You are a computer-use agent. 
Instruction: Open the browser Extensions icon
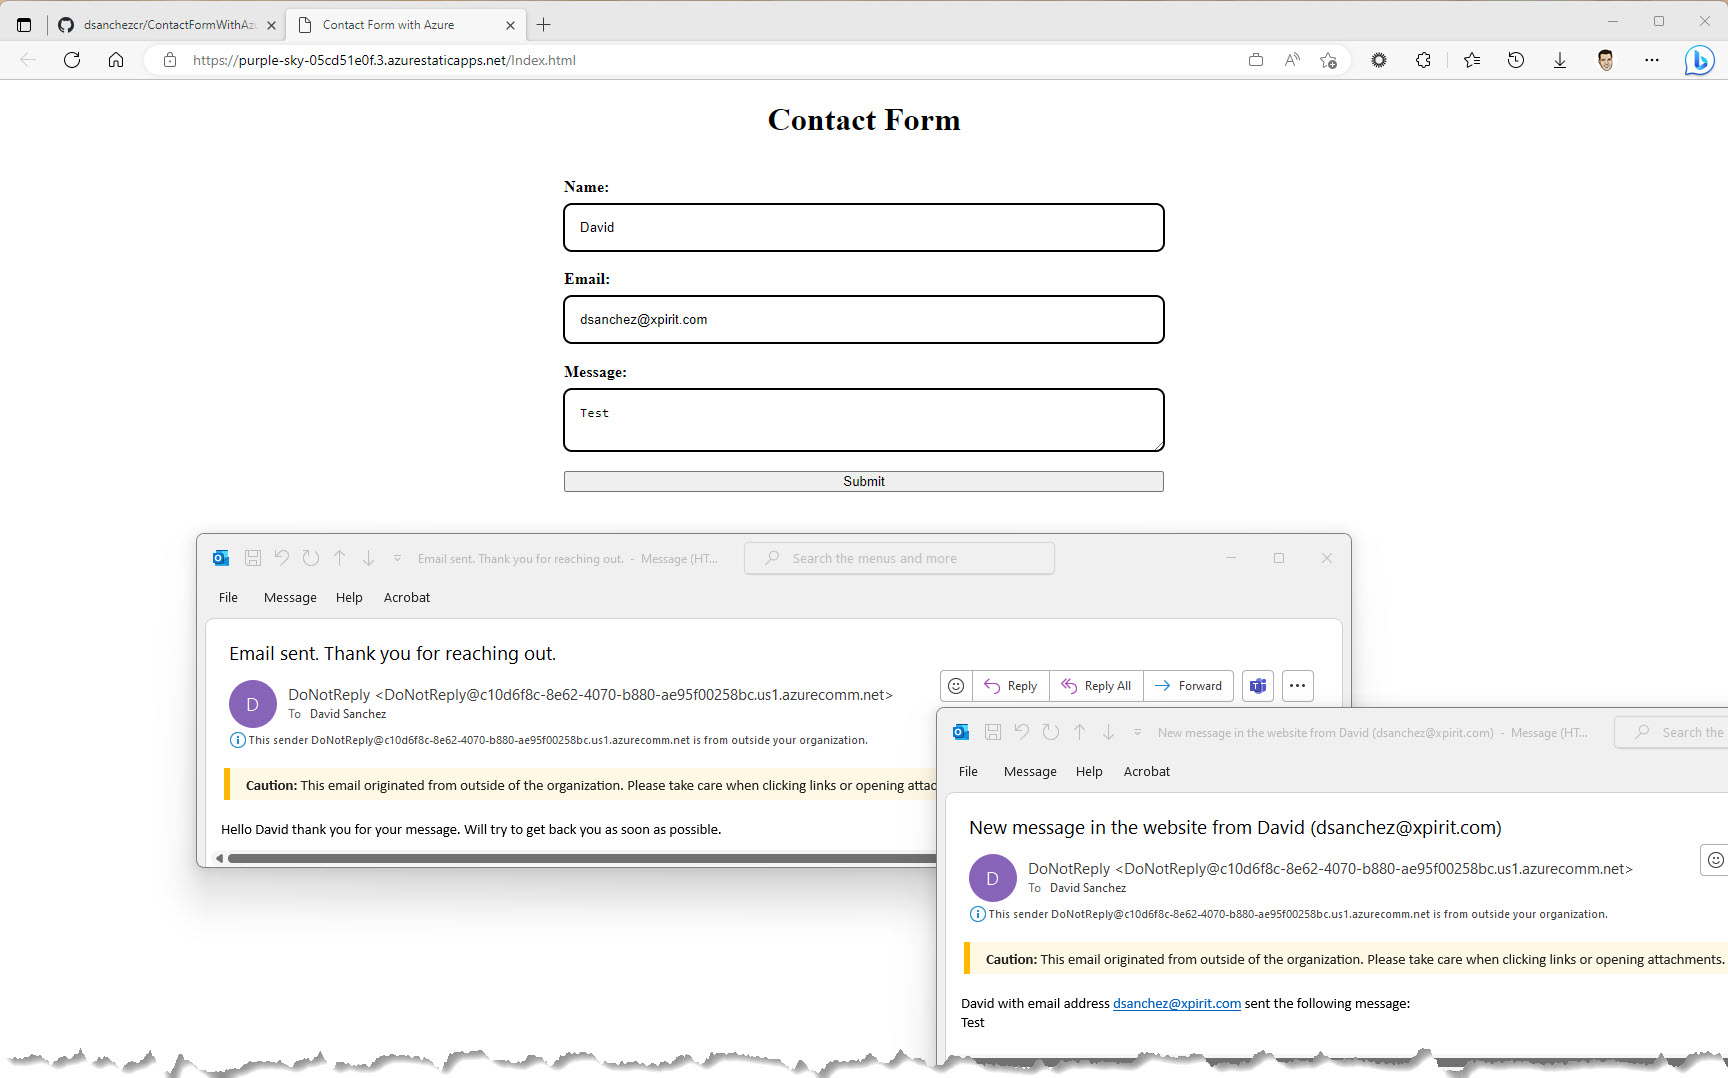tap(1424, 60)
